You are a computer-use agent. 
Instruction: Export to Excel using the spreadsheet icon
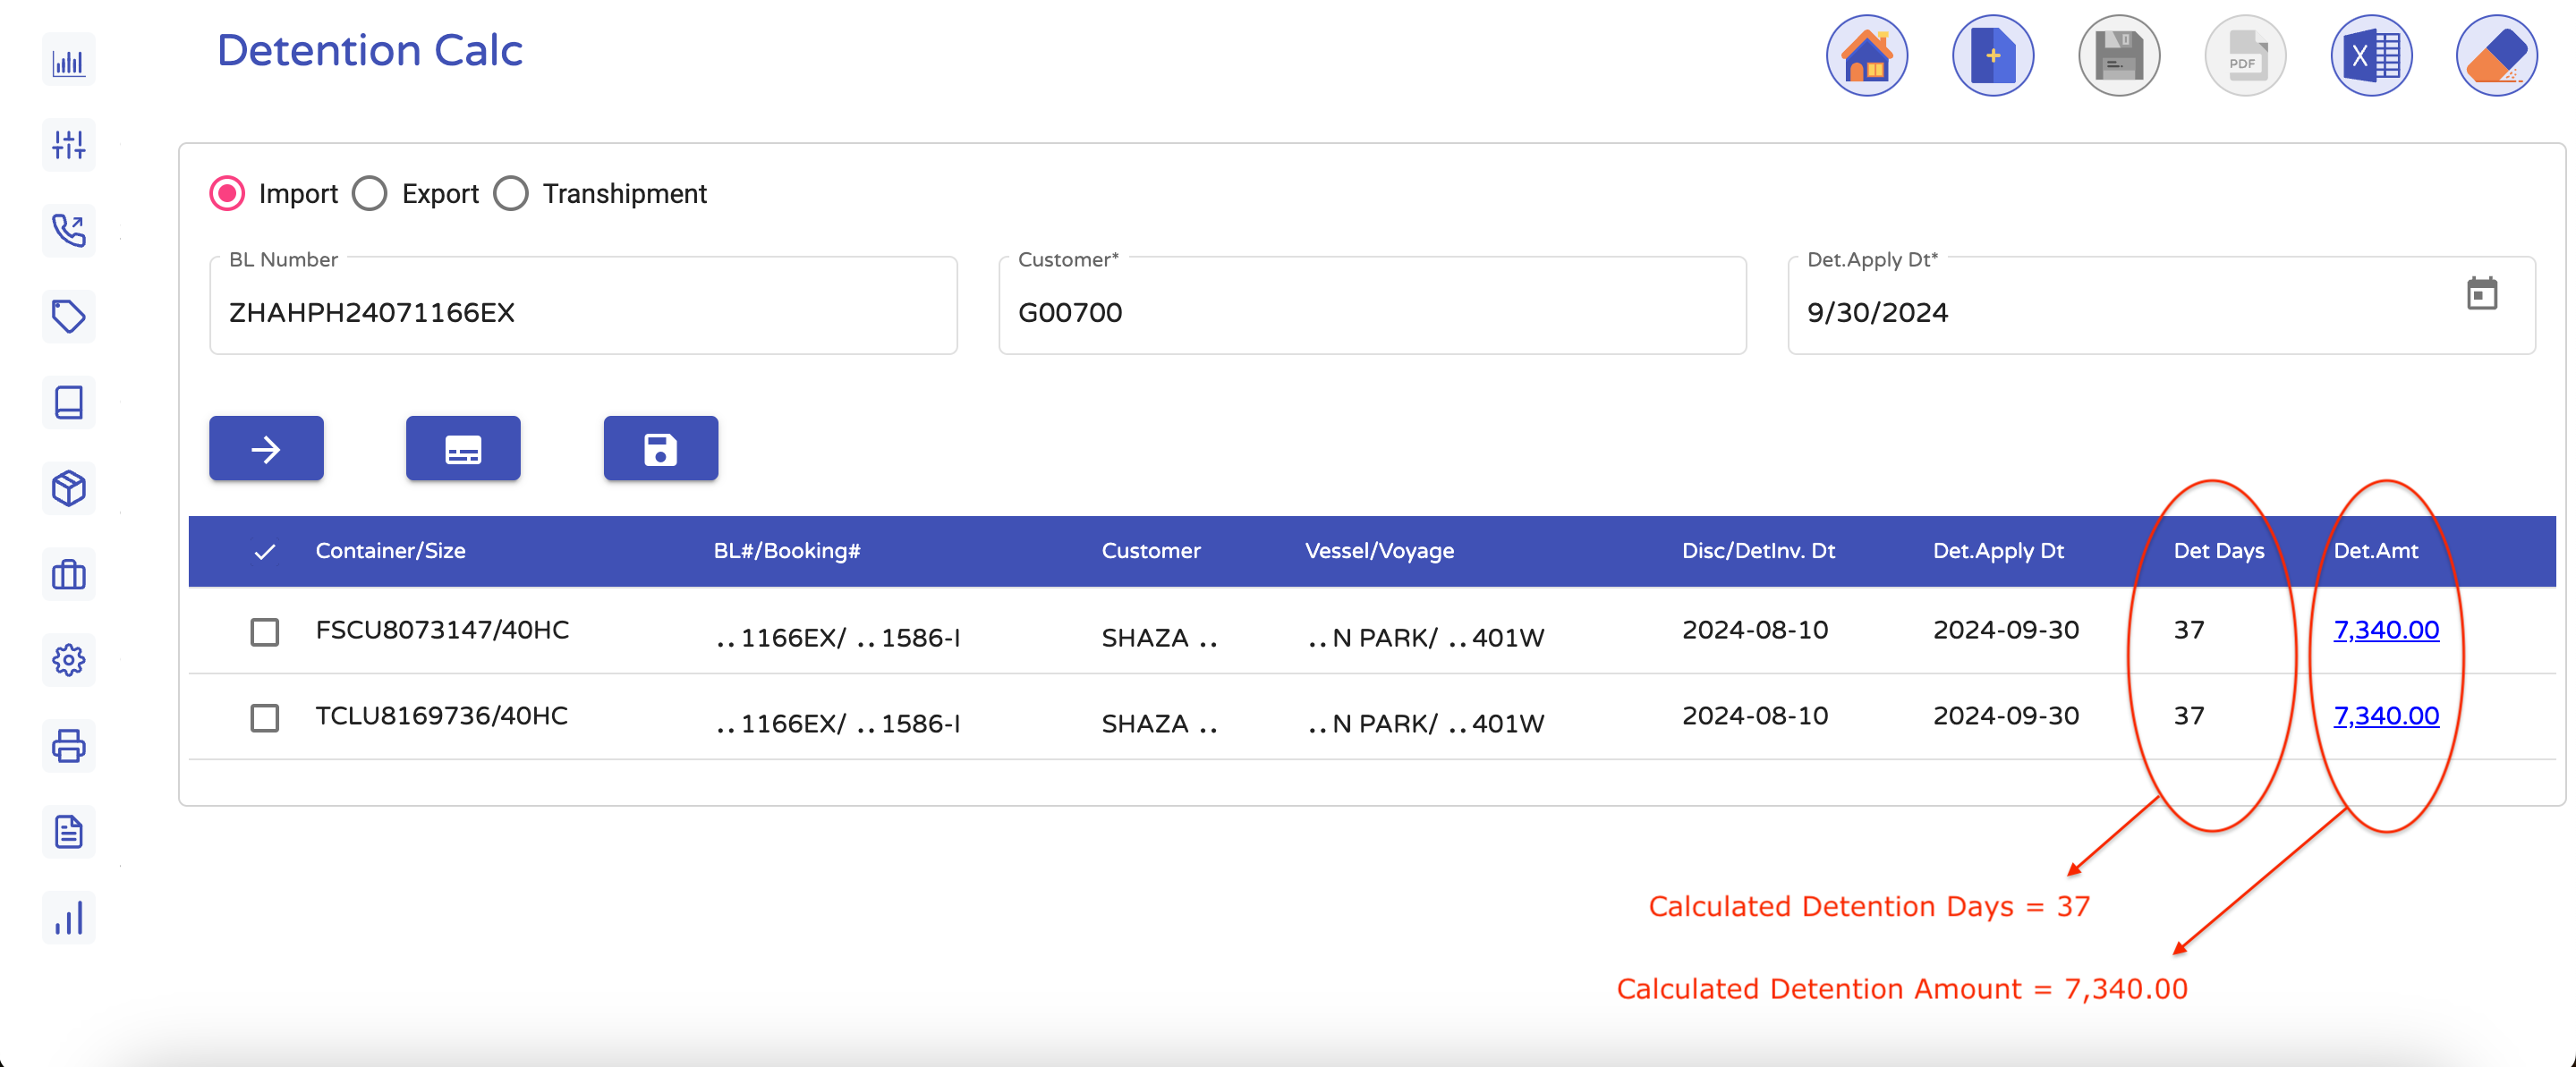(x=2371, y=56)
